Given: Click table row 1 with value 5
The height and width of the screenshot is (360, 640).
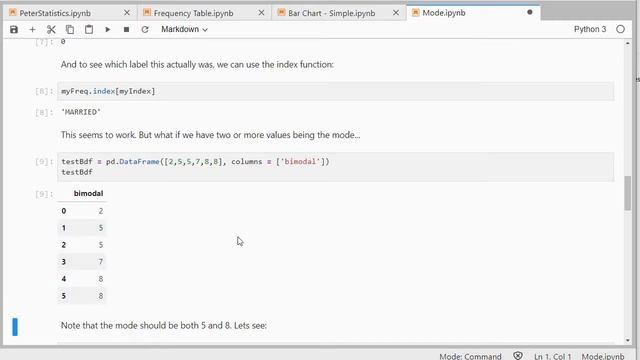Looking at the screenshot, I should pos(82,228).
